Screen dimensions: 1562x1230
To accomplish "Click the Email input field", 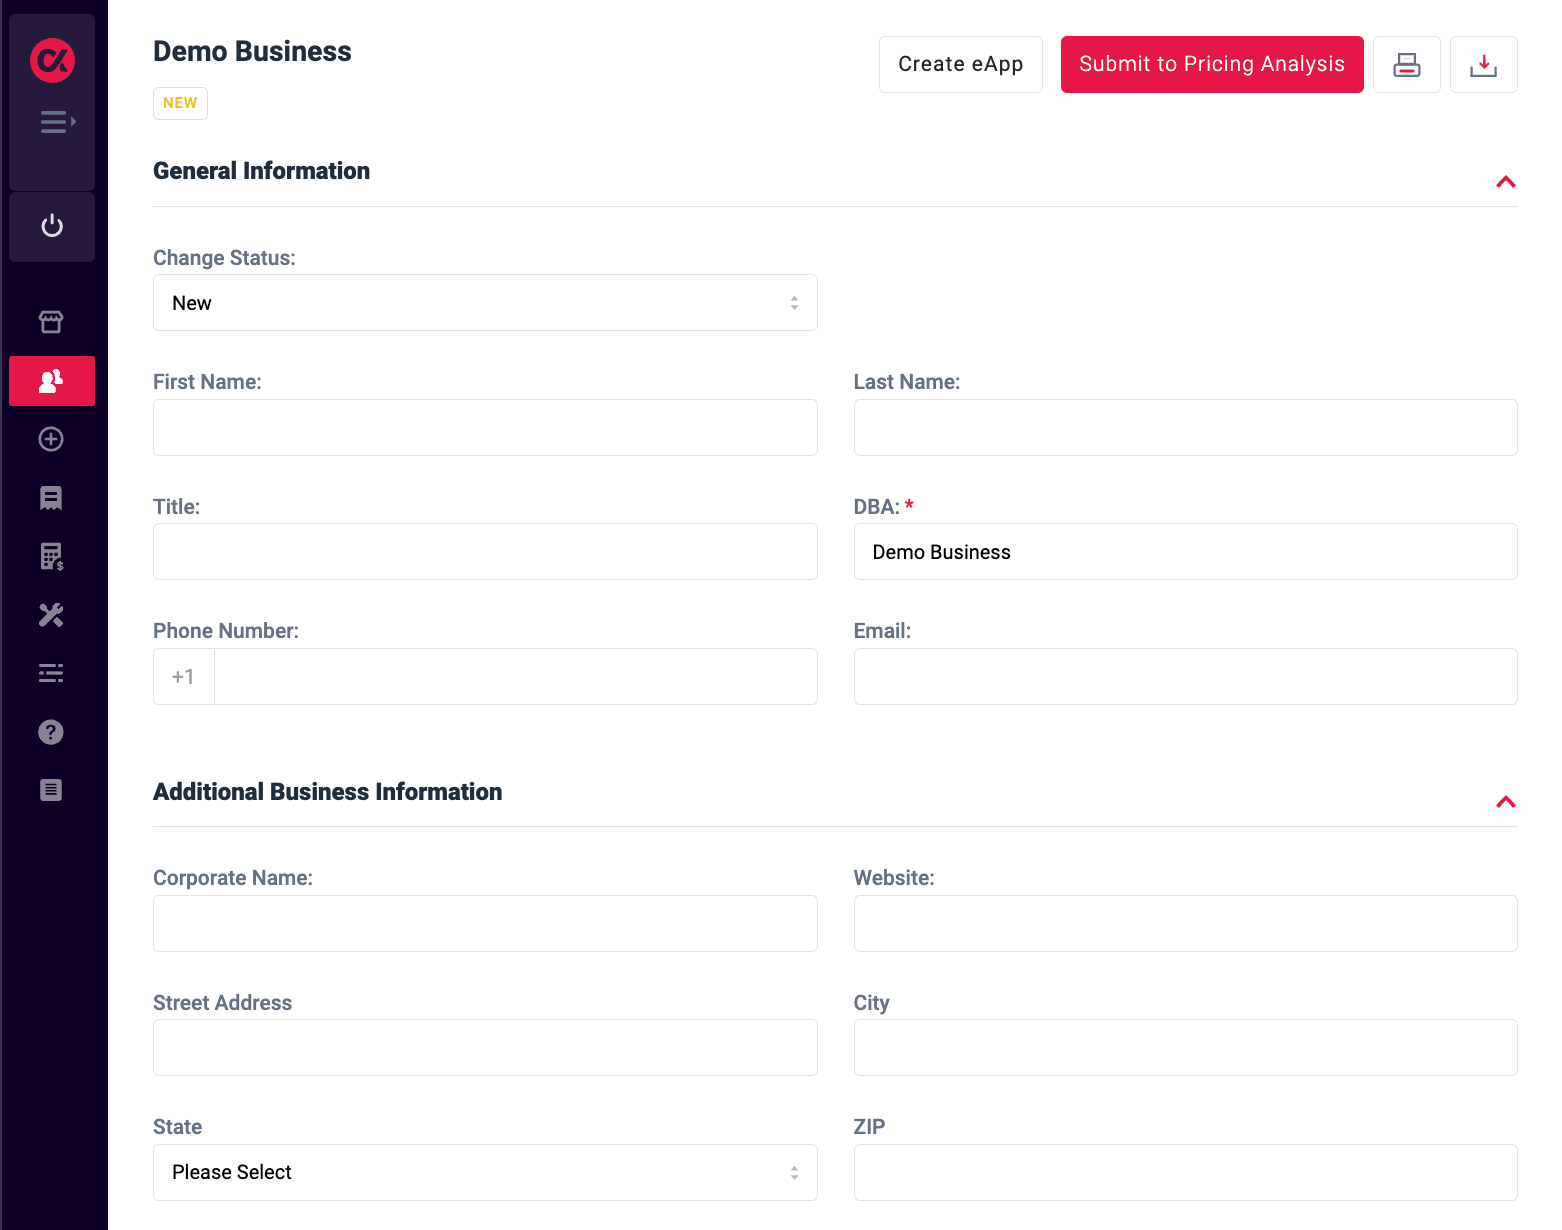I will [x=1186, y=677].
